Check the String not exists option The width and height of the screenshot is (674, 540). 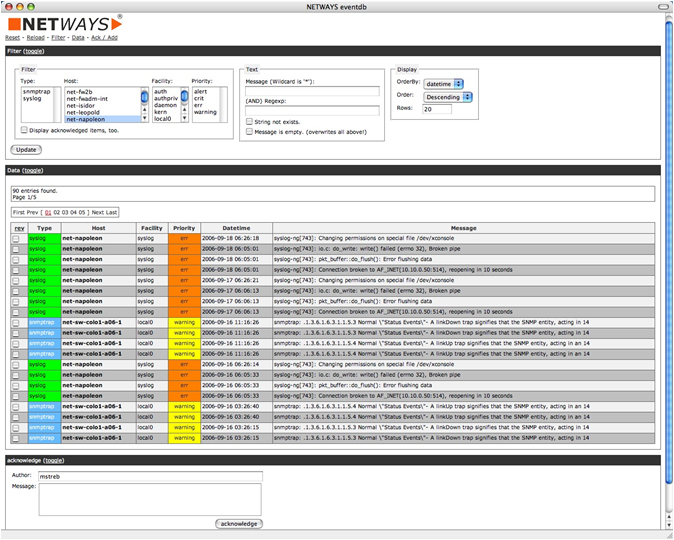point(249,120)
